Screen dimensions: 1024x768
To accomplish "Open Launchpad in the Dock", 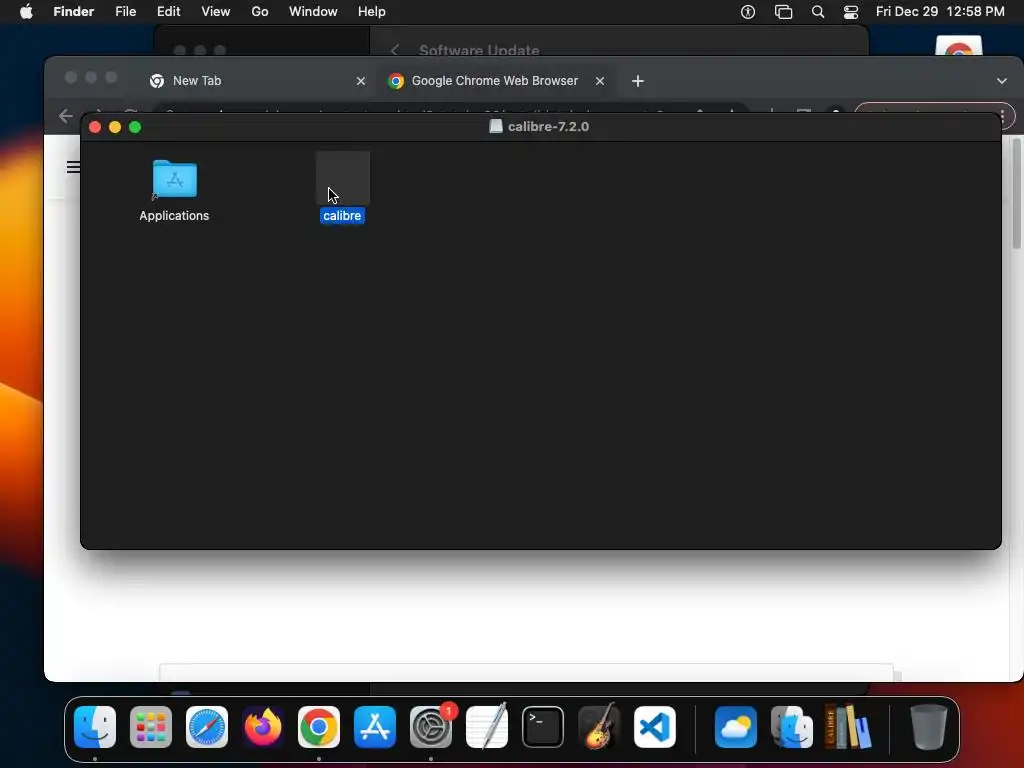I will 151,727.
